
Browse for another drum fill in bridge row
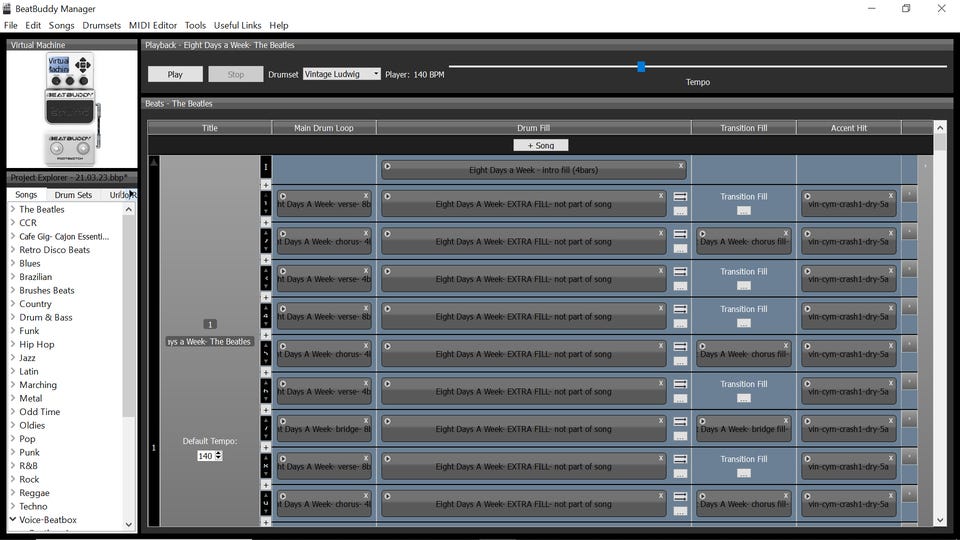(680, 436)
